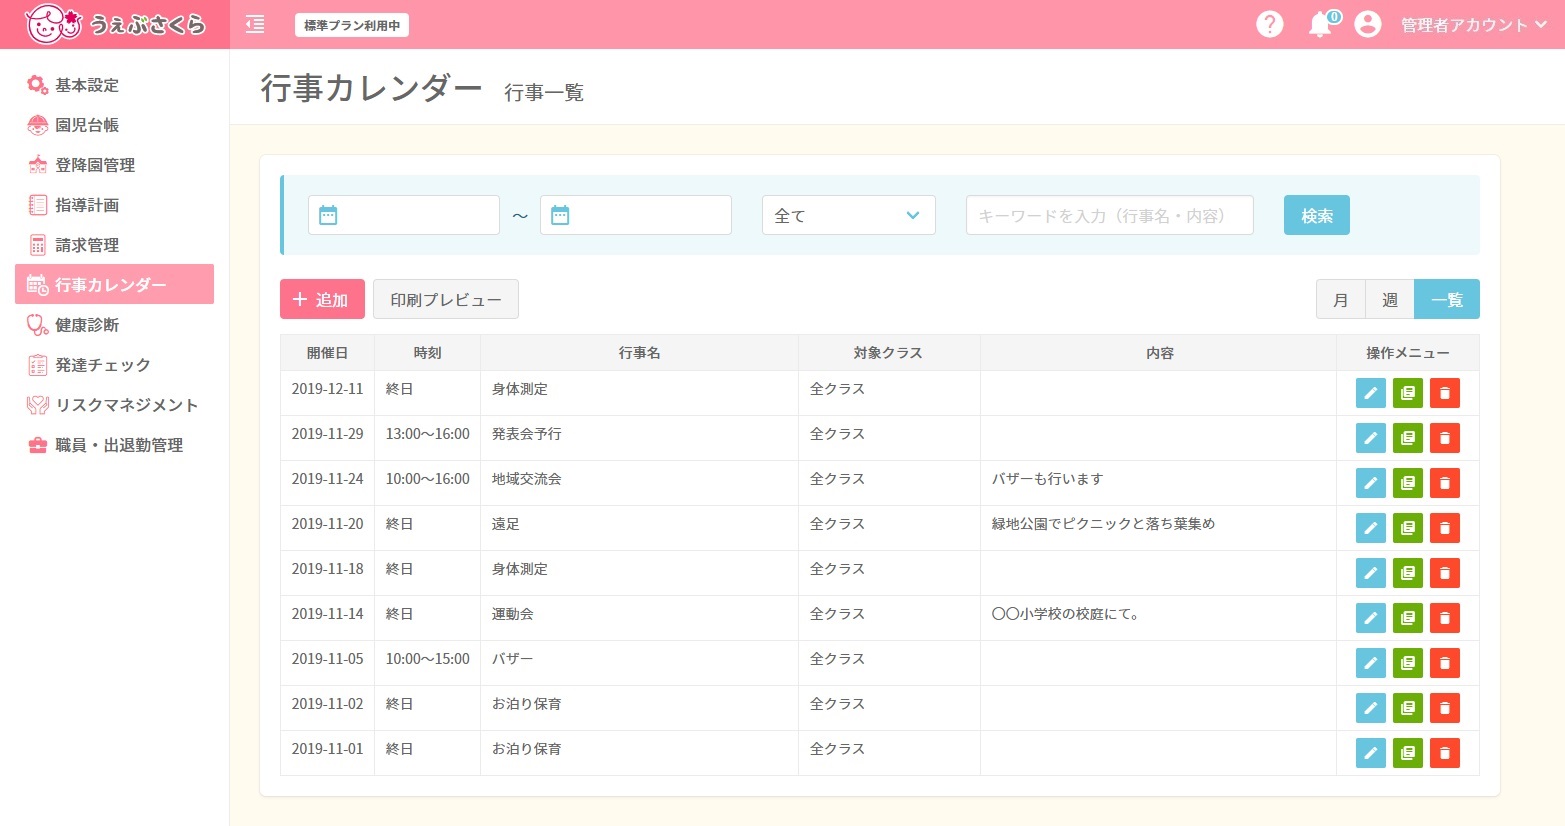Copy the 2019-11-01 お泊り保育 event

click(x=1408, y=753)
